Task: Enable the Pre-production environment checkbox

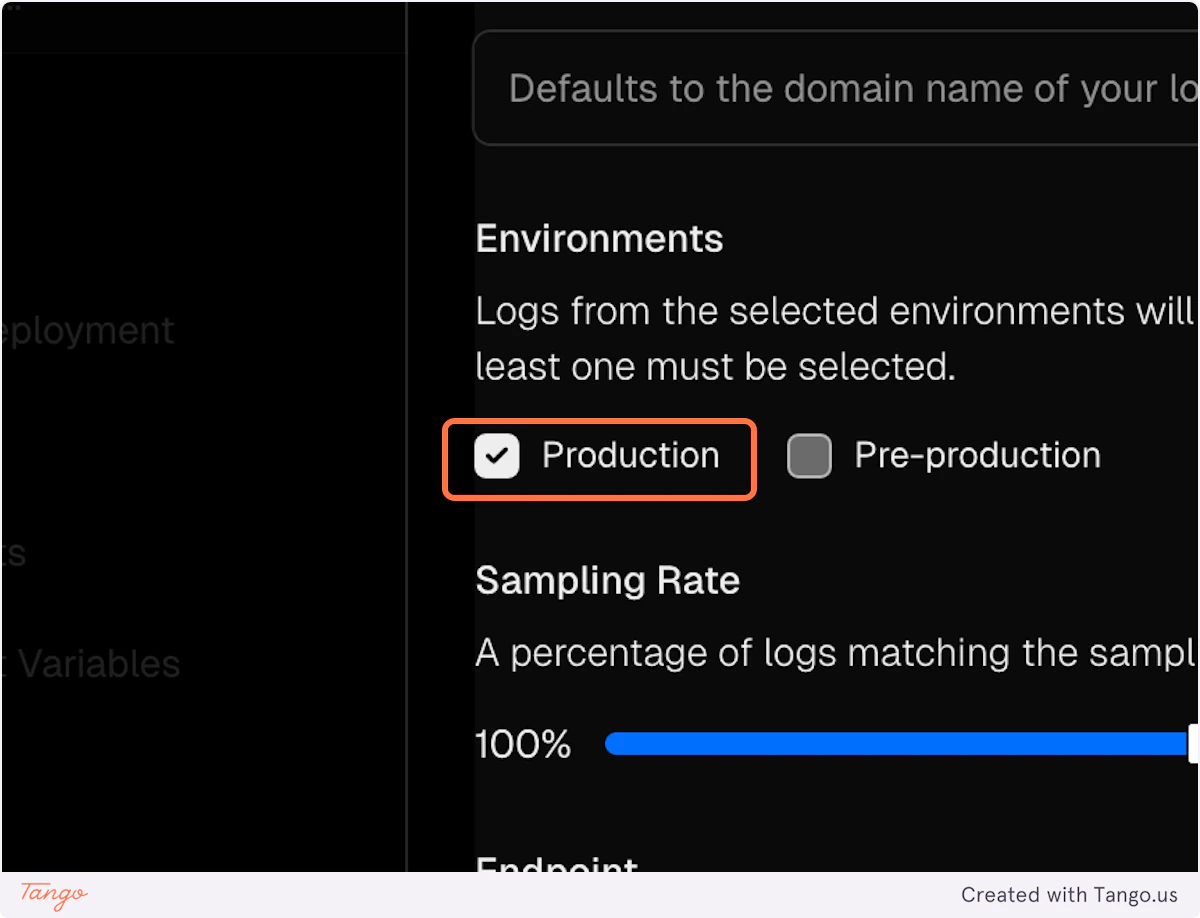Action: pos(809,456)
